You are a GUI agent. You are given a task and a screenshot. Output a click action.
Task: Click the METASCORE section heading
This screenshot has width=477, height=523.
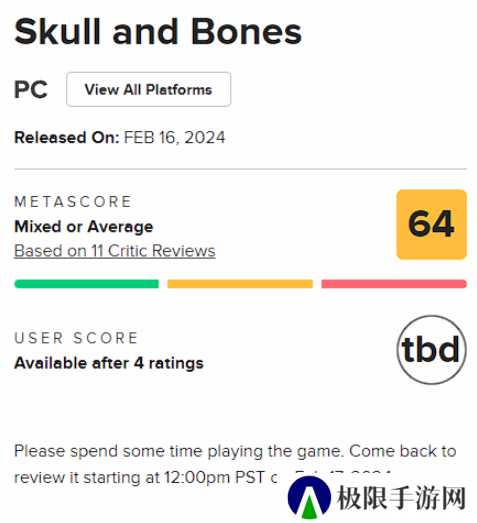click(x=73, y=202)
